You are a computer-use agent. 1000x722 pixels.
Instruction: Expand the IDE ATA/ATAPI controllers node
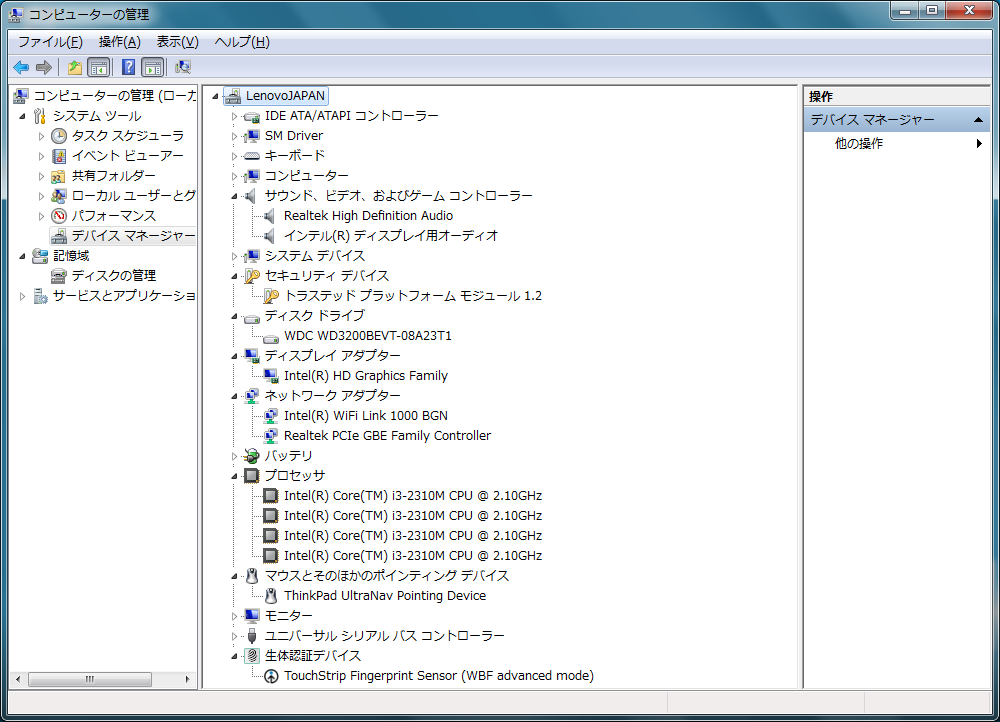234,116
